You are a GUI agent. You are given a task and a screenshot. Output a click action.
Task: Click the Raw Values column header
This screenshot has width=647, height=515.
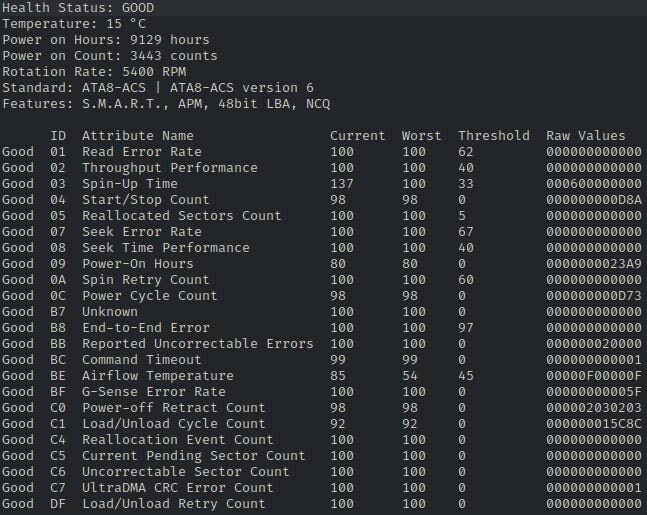[x=585, y=136]
